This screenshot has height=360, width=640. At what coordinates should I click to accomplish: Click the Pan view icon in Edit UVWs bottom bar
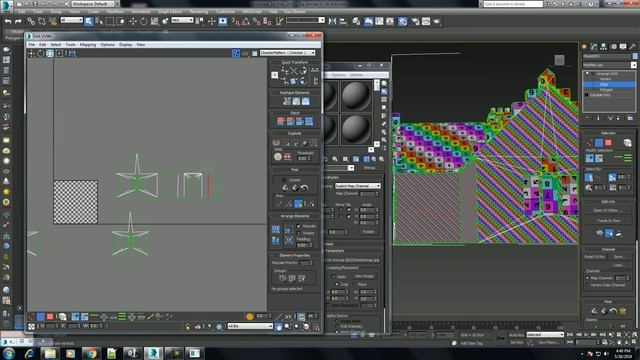point(278,327)
